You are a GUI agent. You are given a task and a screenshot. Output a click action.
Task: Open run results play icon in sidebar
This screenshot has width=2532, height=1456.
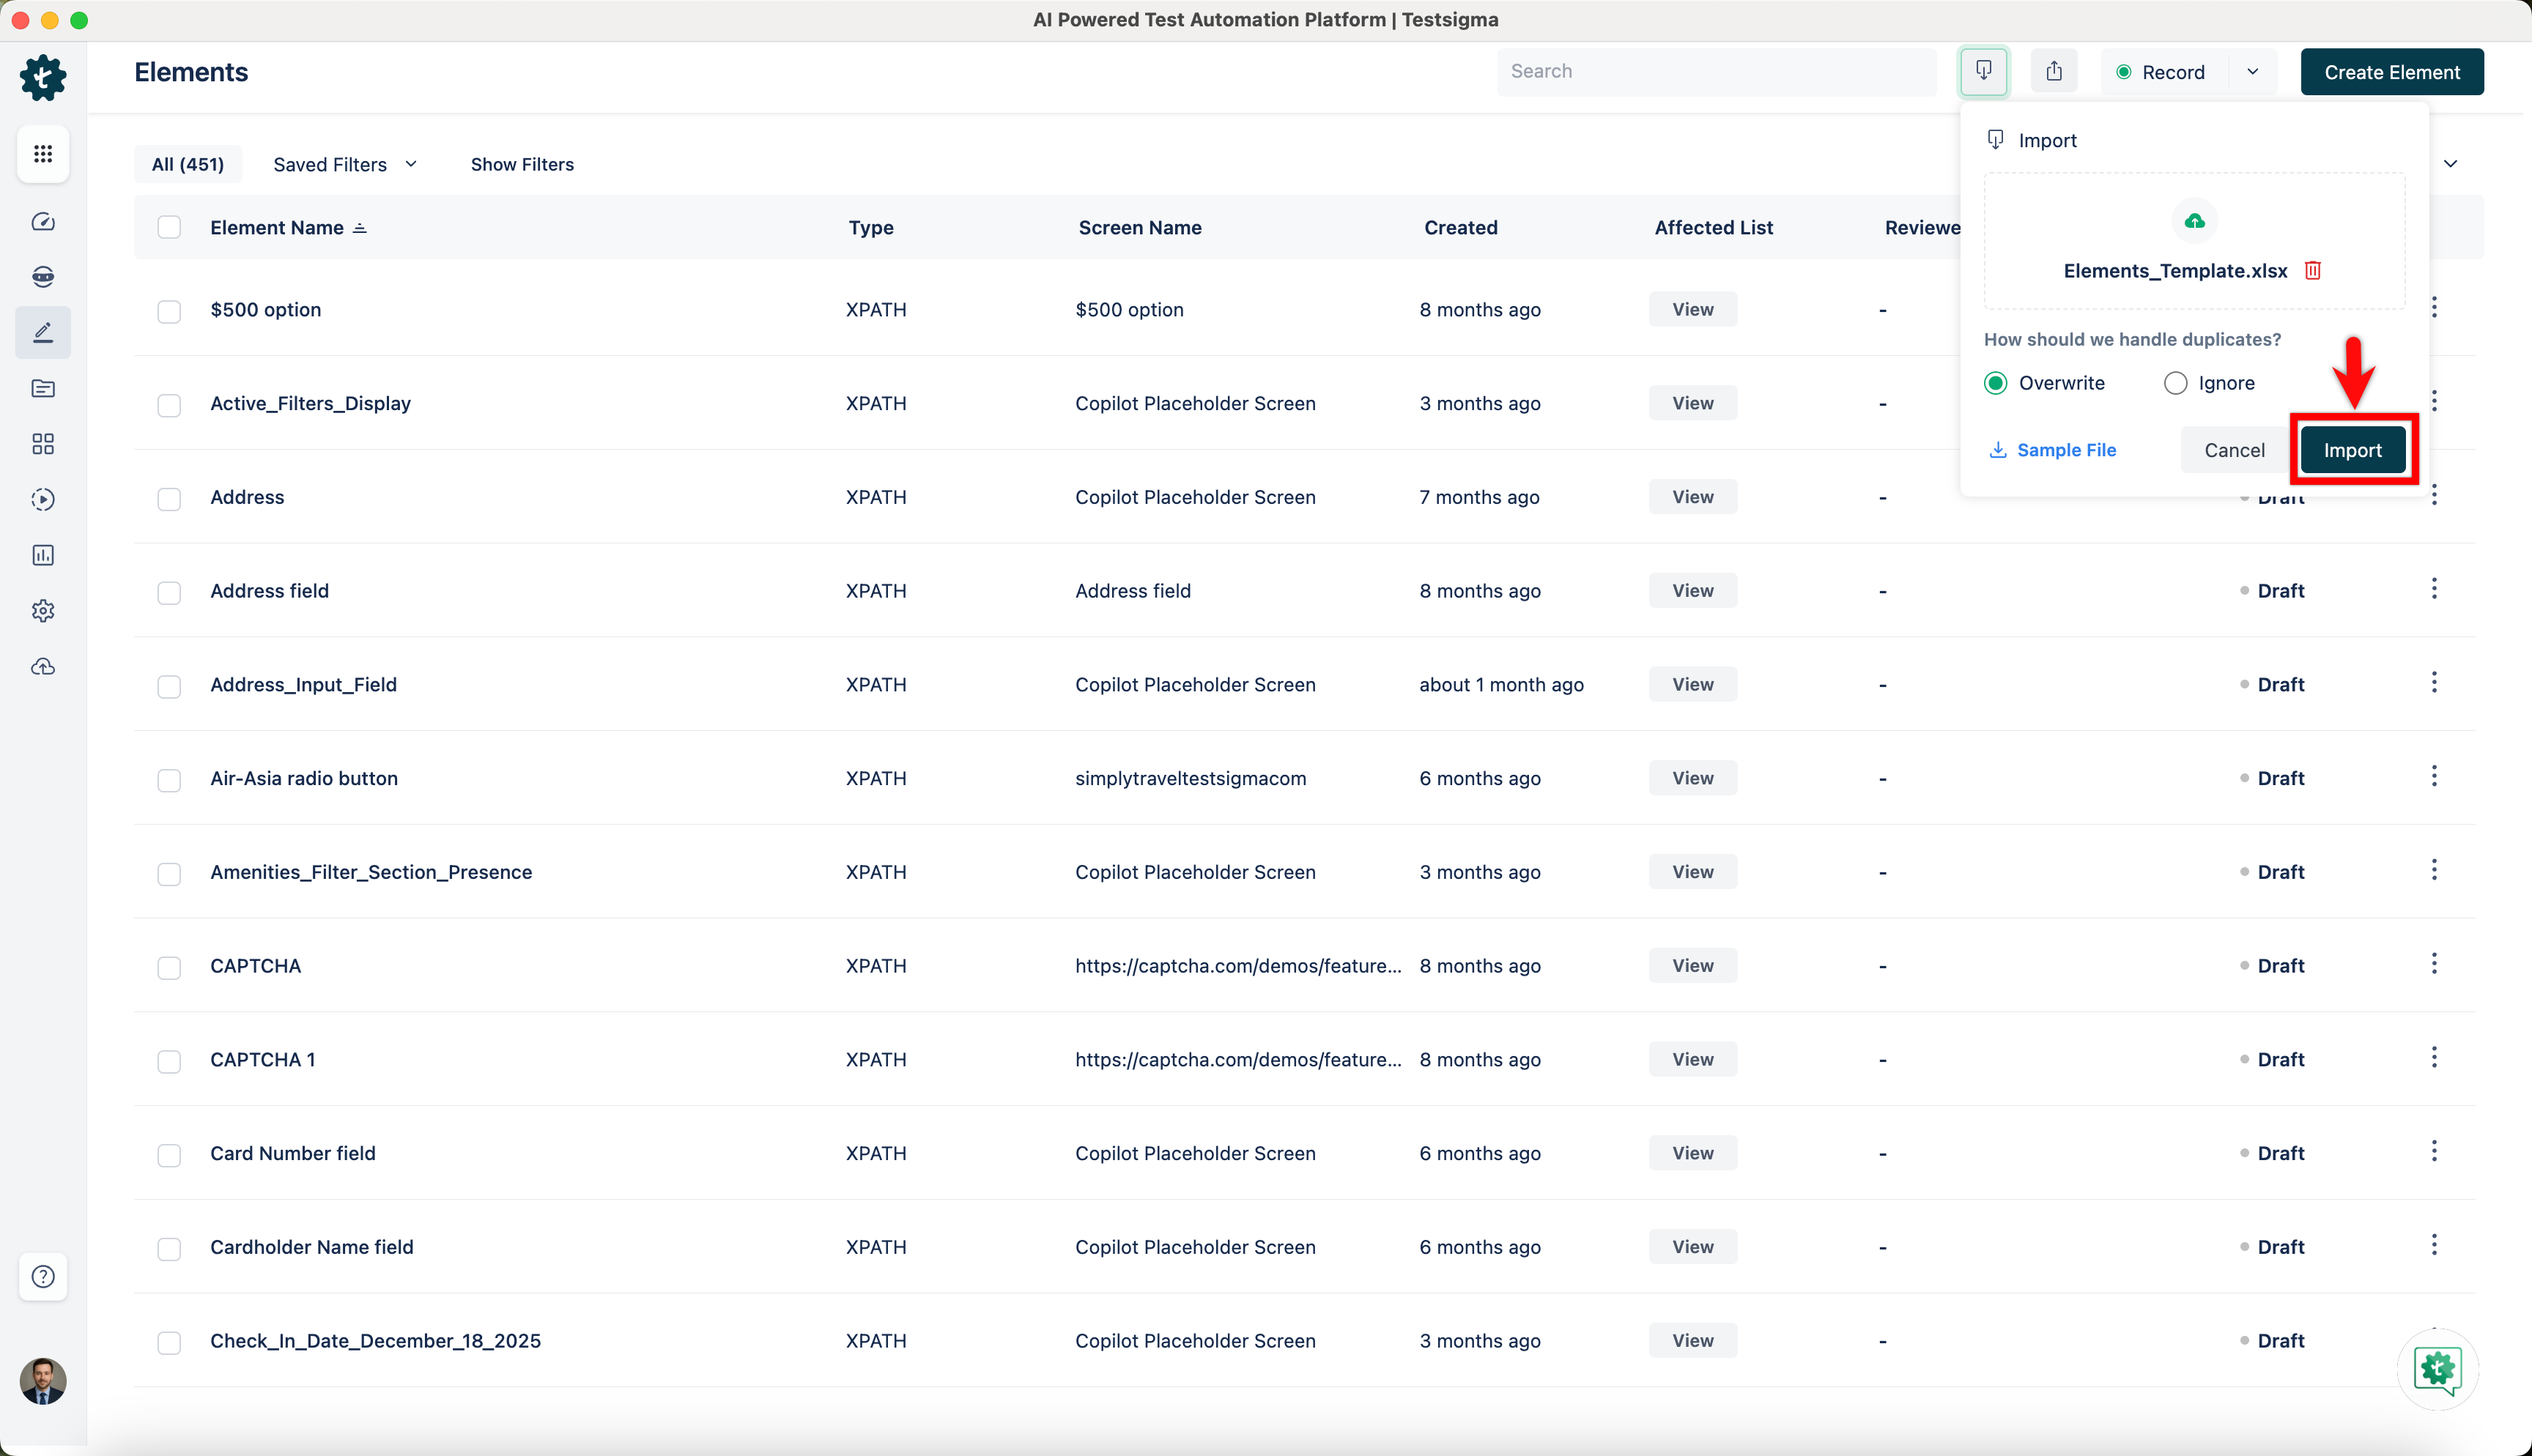43,500
